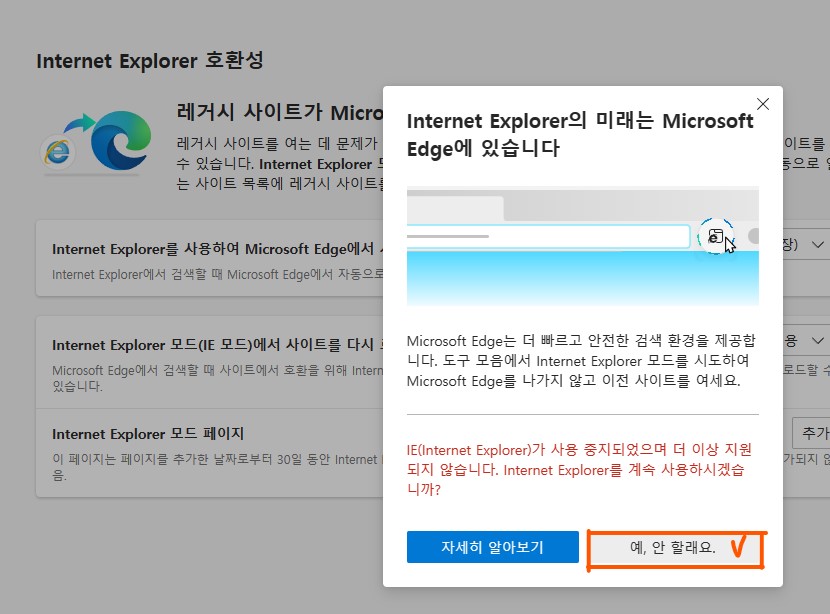Click the red IE discontinued warning text
Screen dimensions: 830x614
(x=579, y=469)
